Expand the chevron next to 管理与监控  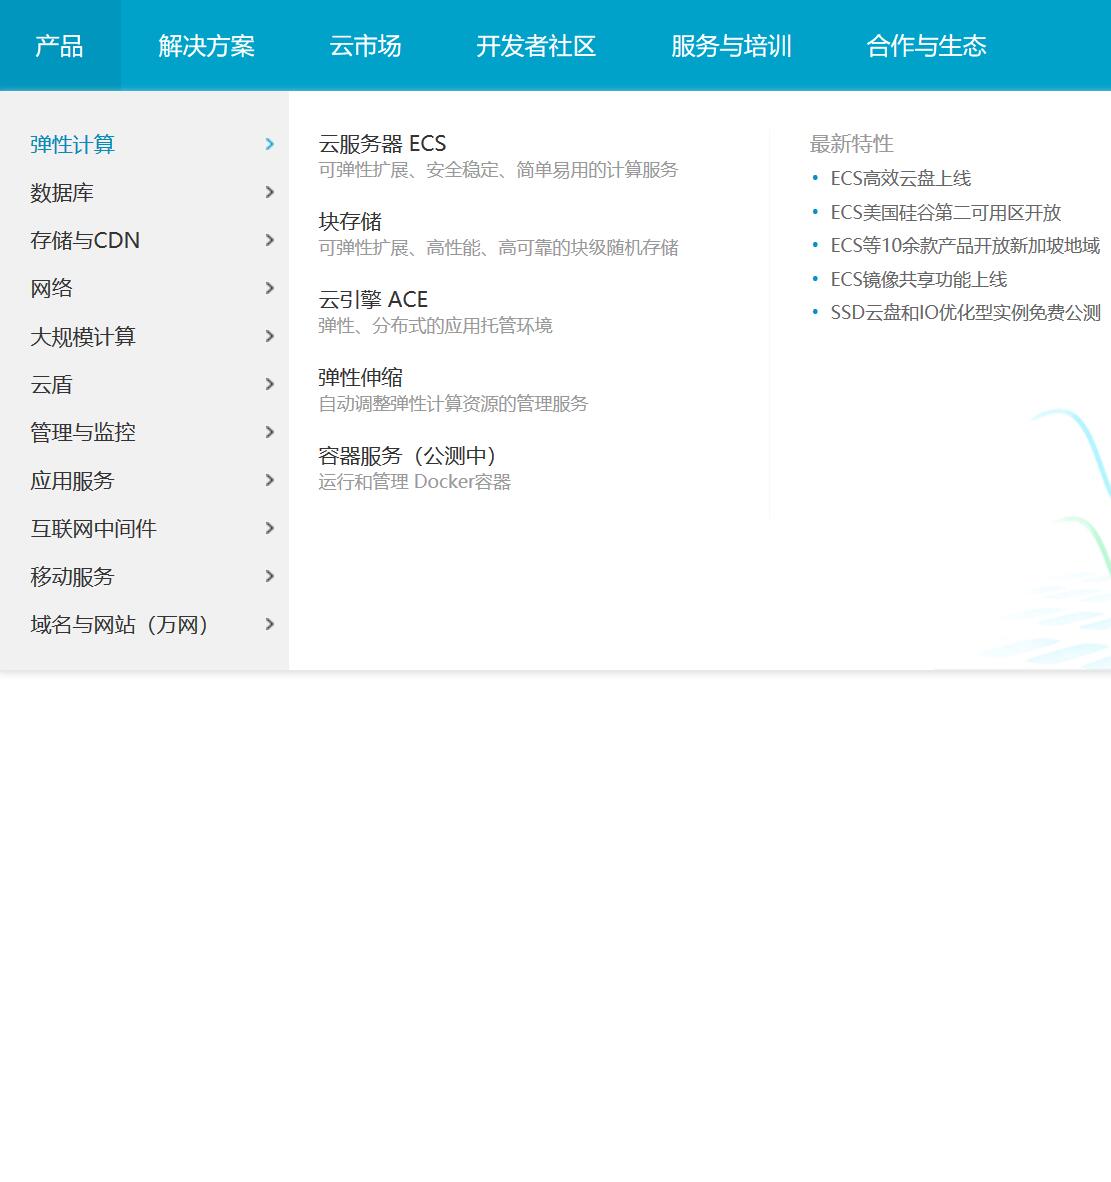[270, 432]
